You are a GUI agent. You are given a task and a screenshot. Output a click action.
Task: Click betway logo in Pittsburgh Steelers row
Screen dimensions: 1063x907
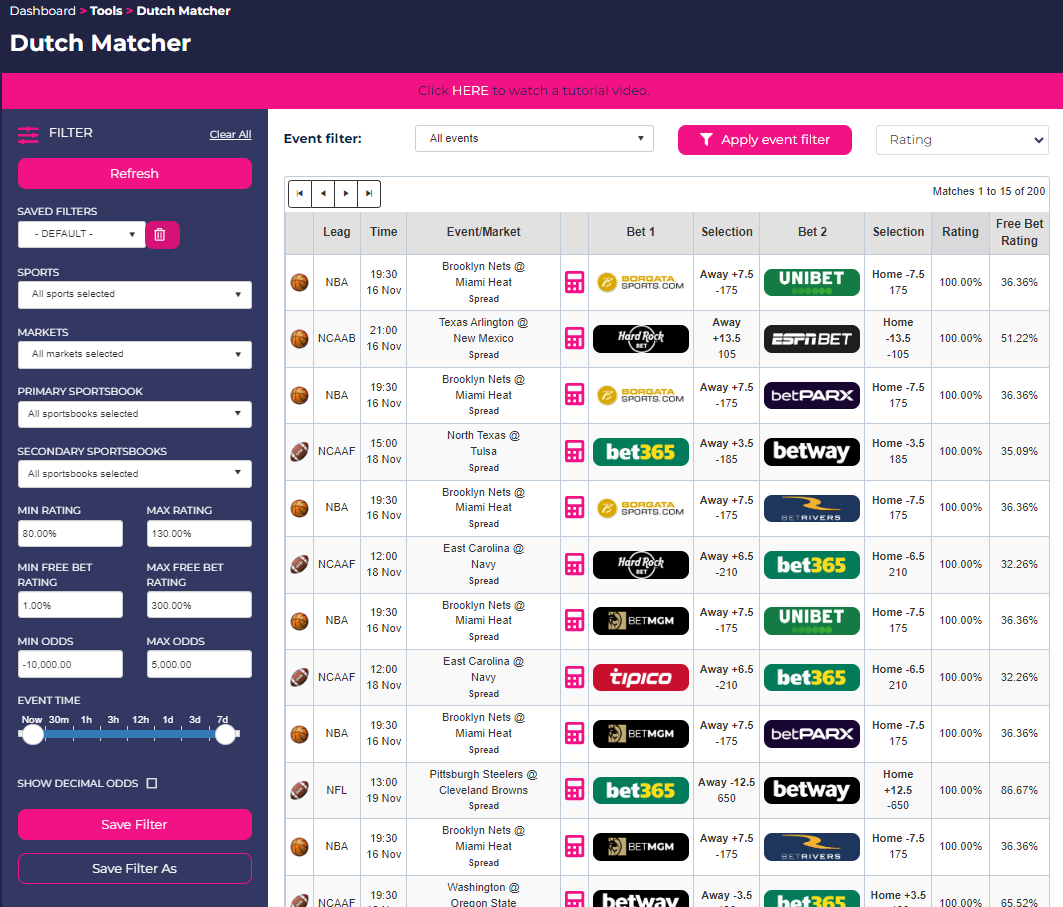(811, 790)
